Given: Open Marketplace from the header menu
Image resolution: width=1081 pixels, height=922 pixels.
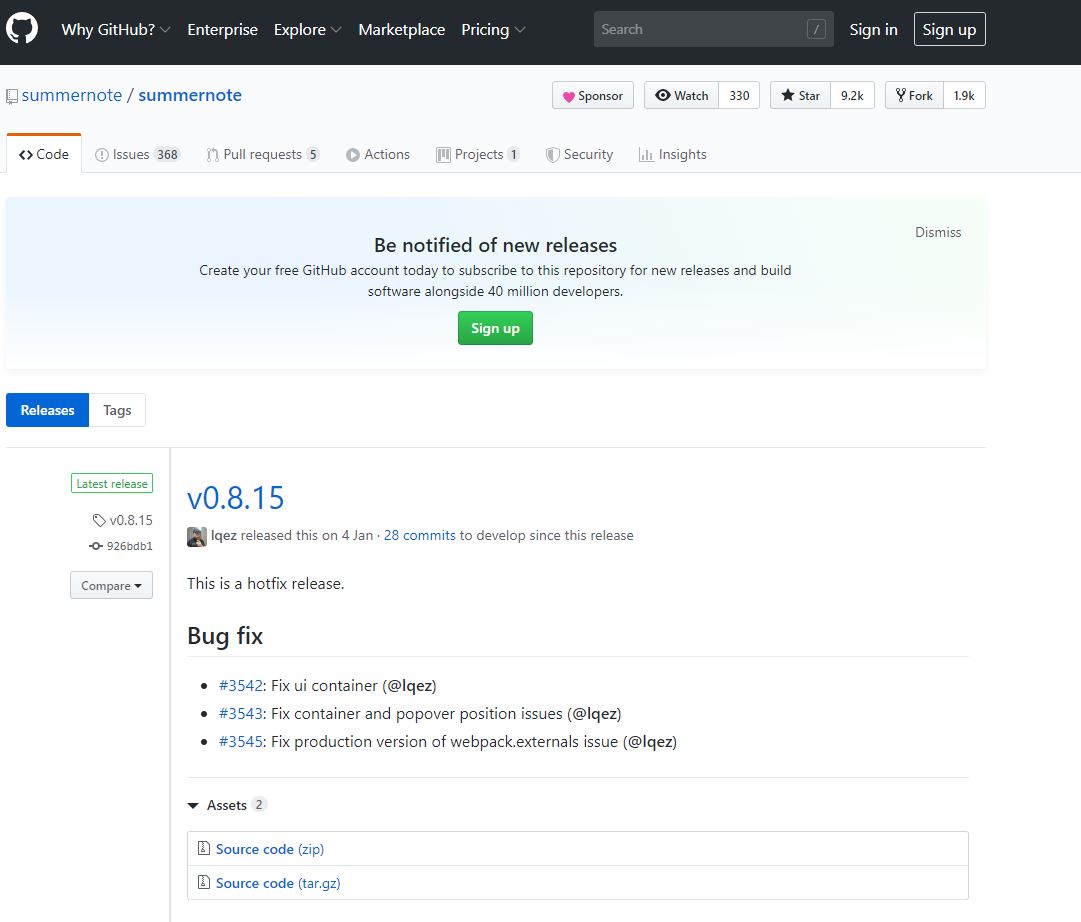Looking at the screenshot, I should (x=402, y=30).
